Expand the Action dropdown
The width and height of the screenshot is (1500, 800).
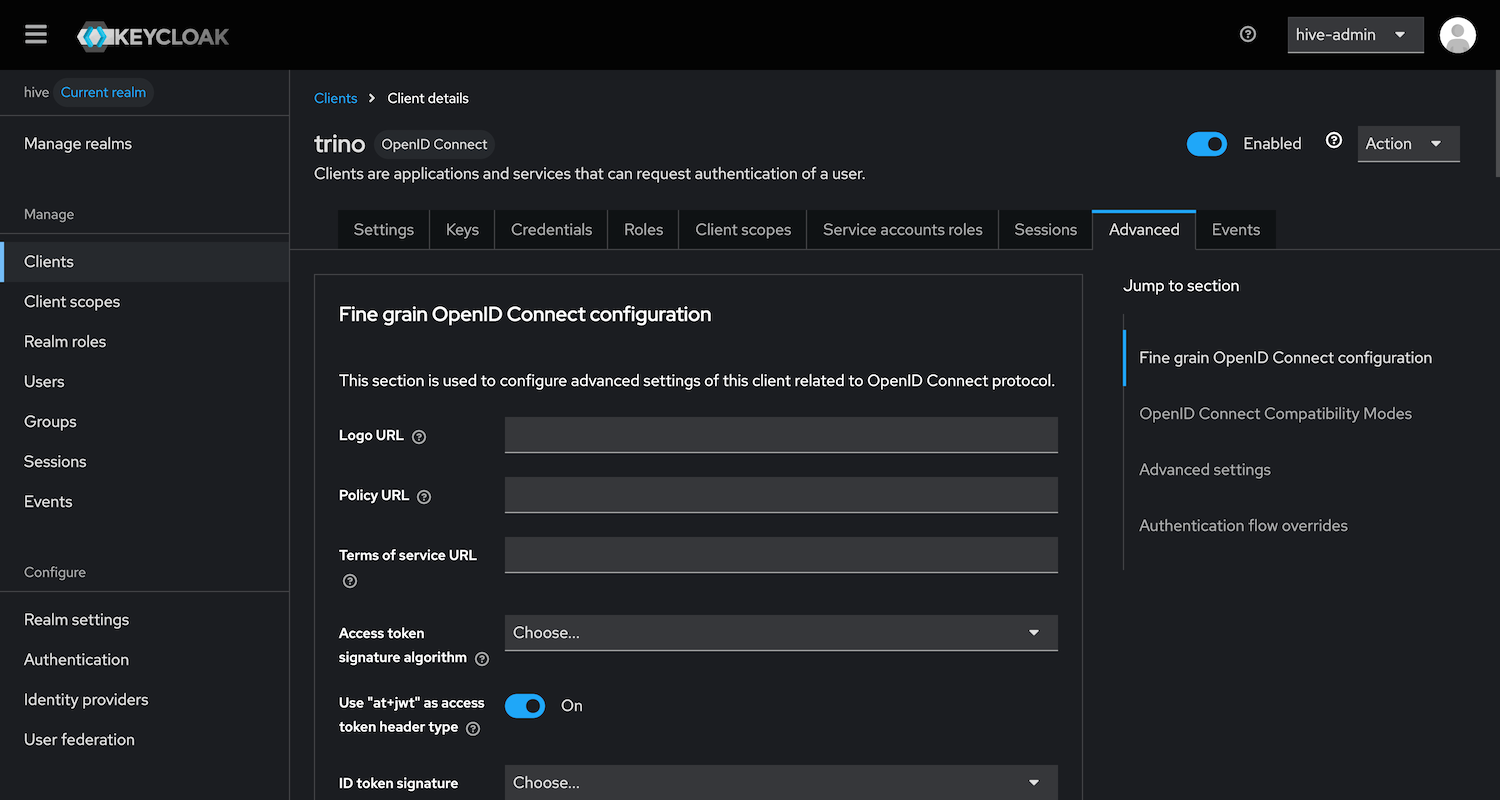(x=1408, y=144)
